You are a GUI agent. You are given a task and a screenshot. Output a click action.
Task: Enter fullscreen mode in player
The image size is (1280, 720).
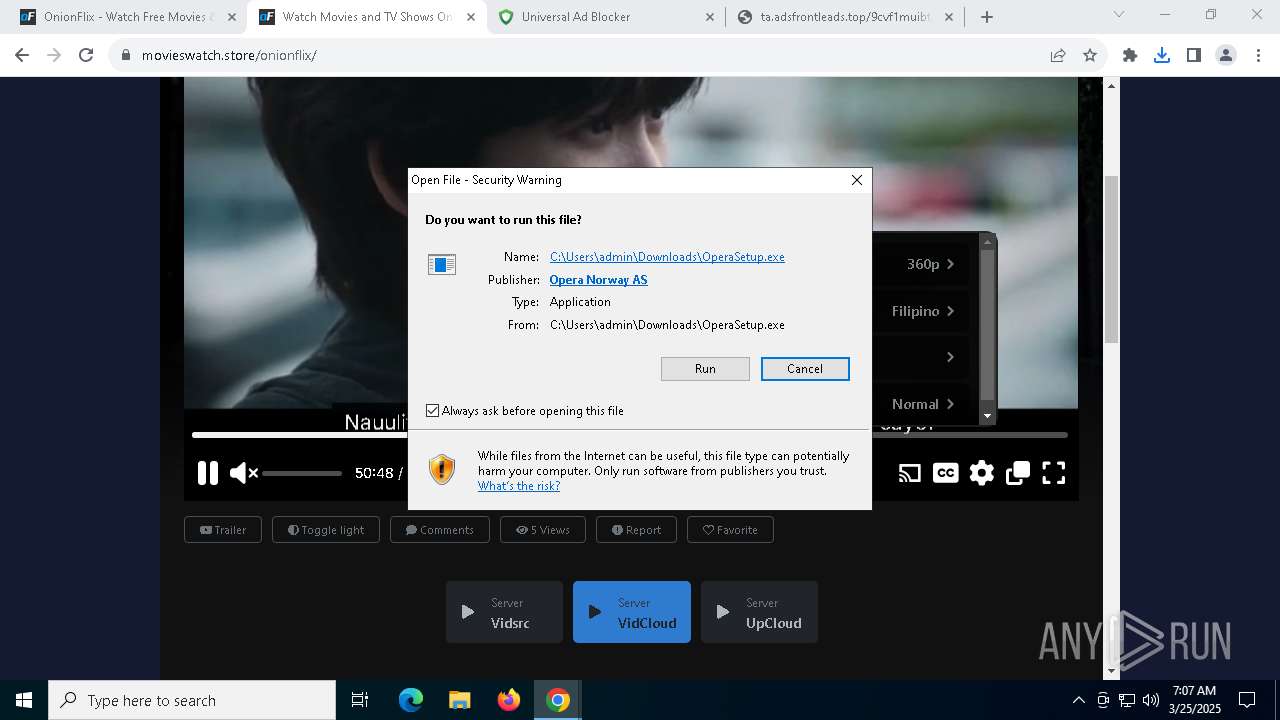pos(1054,473)
